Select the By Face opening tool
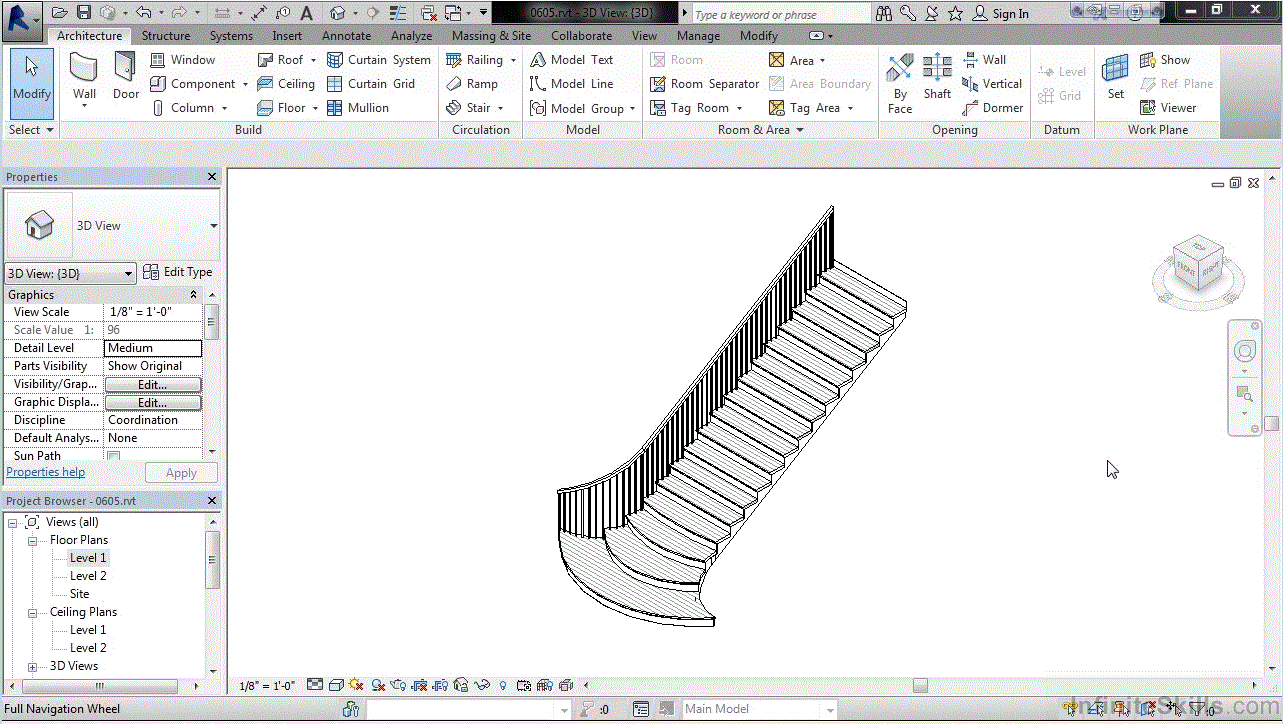Screen dimensions: 1283x724 900,83
